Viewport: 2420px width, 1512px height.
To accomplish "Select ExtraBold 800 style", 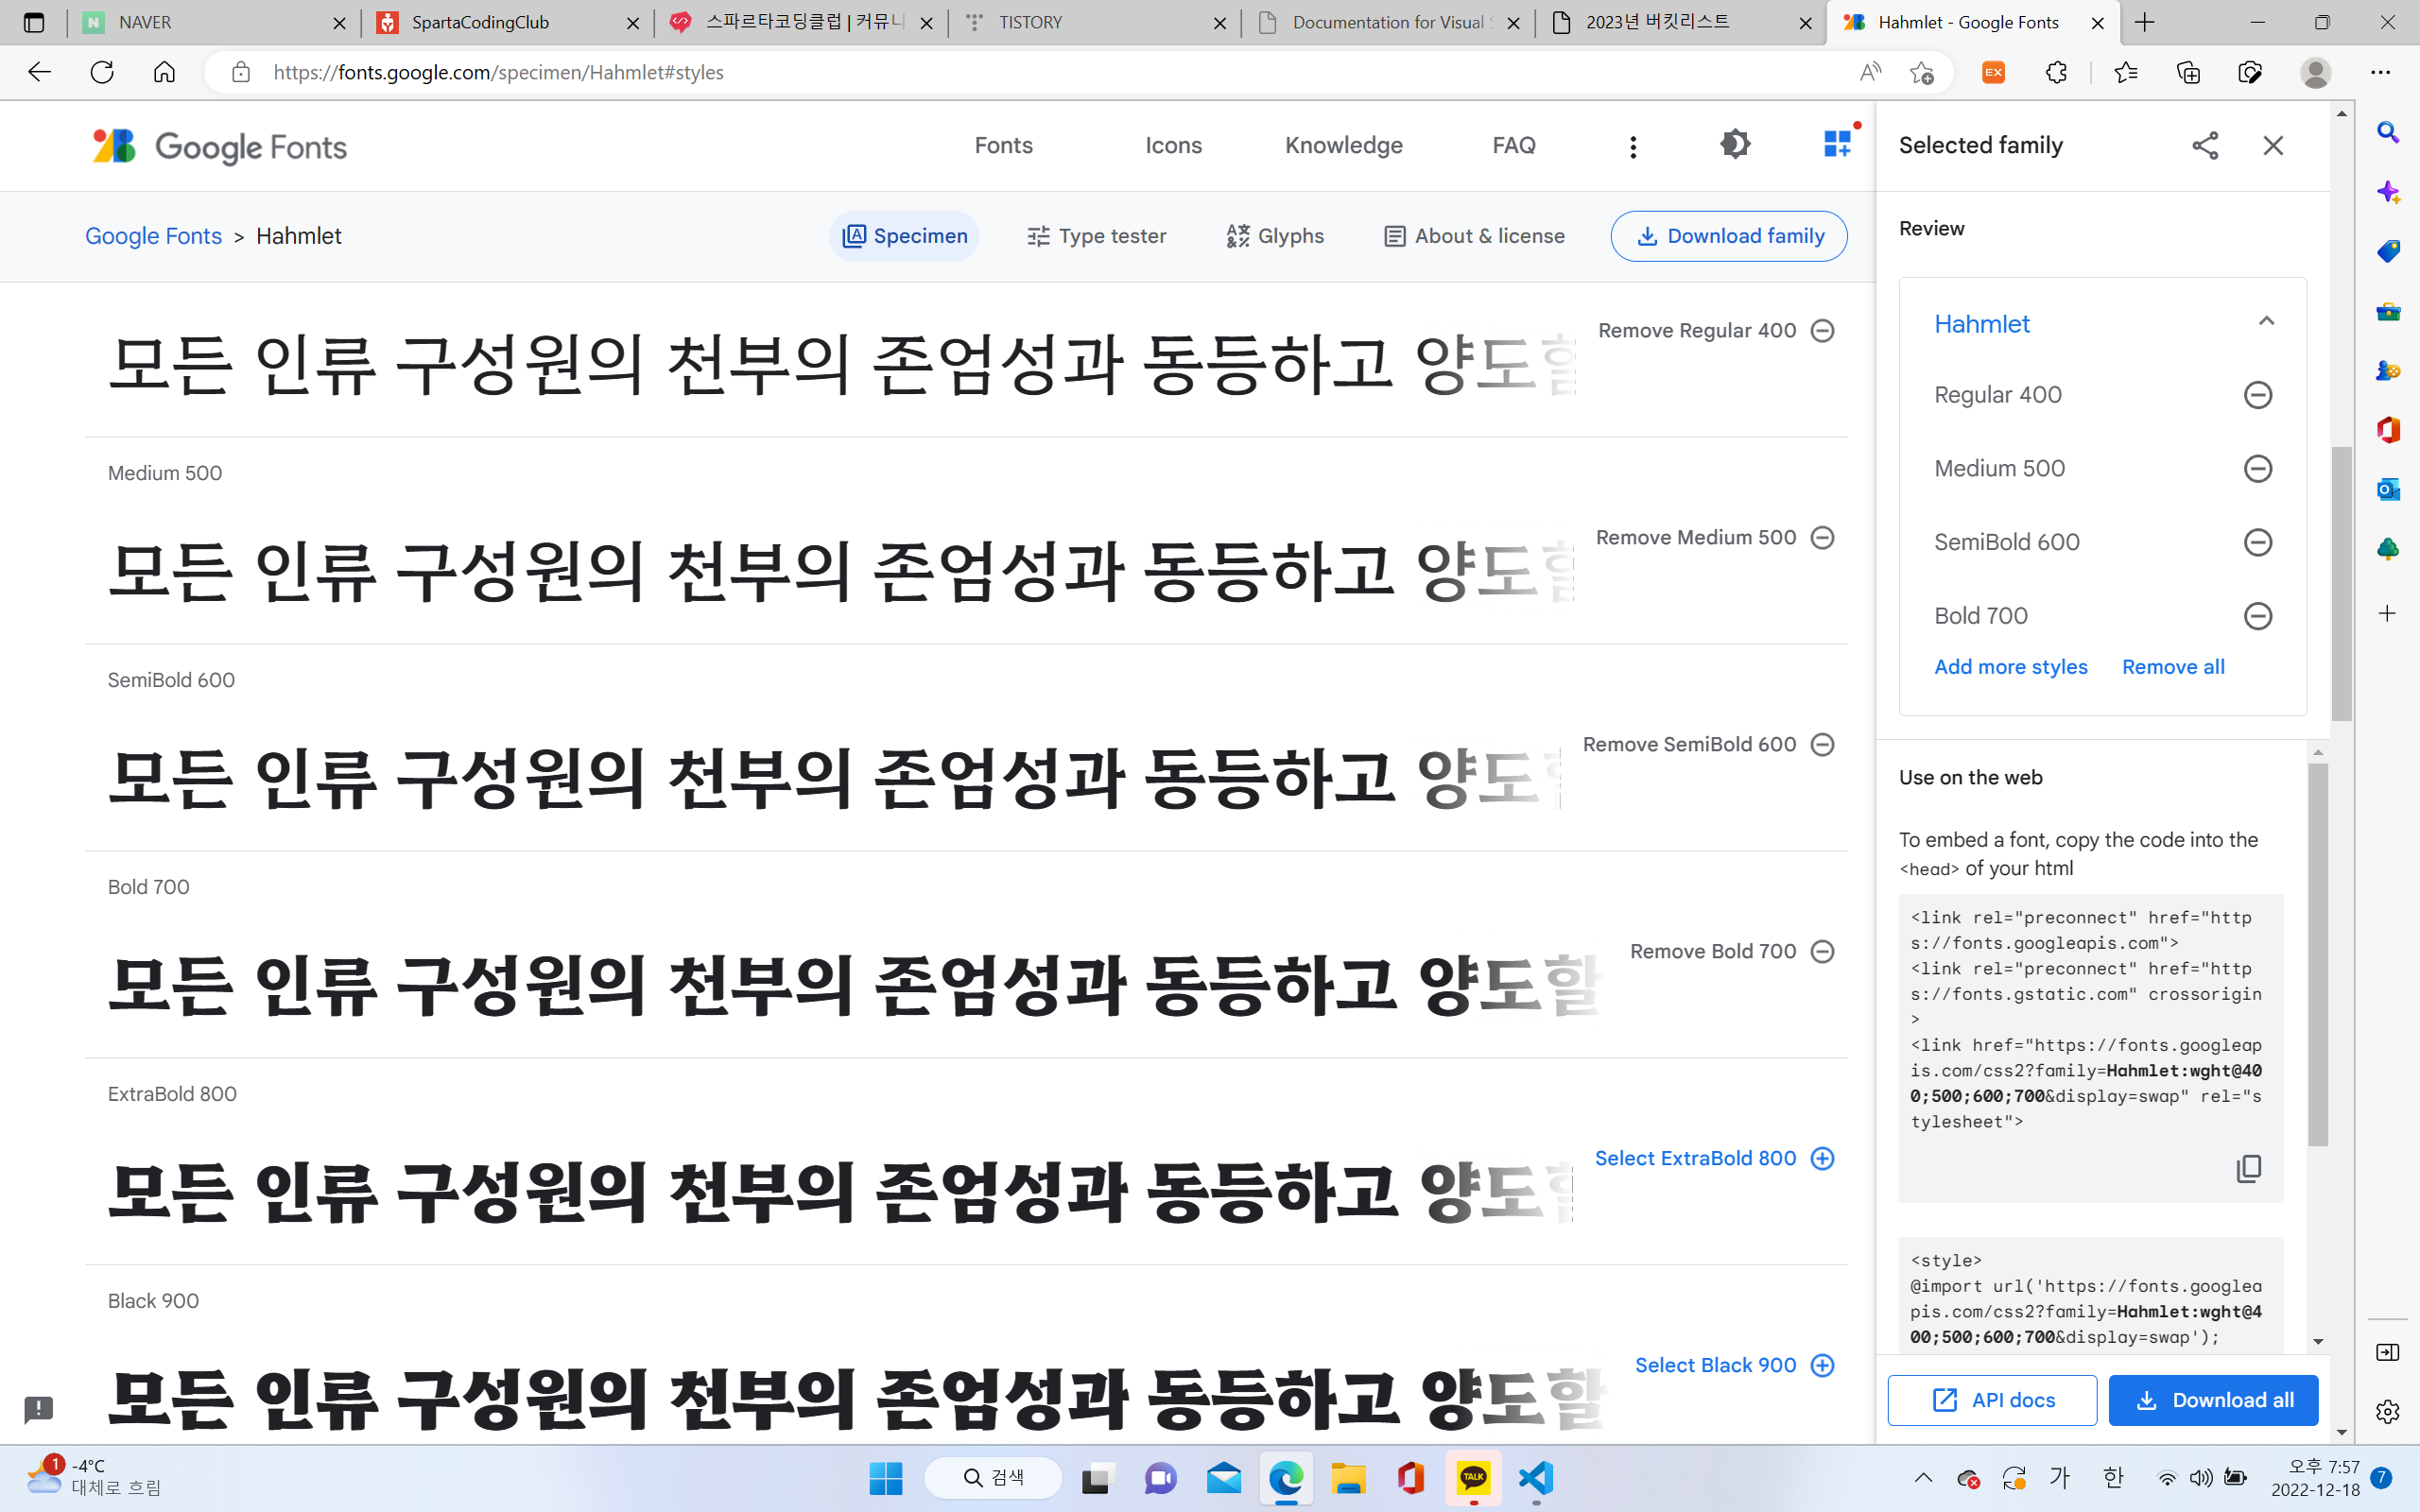I will pos(1714,1159).
